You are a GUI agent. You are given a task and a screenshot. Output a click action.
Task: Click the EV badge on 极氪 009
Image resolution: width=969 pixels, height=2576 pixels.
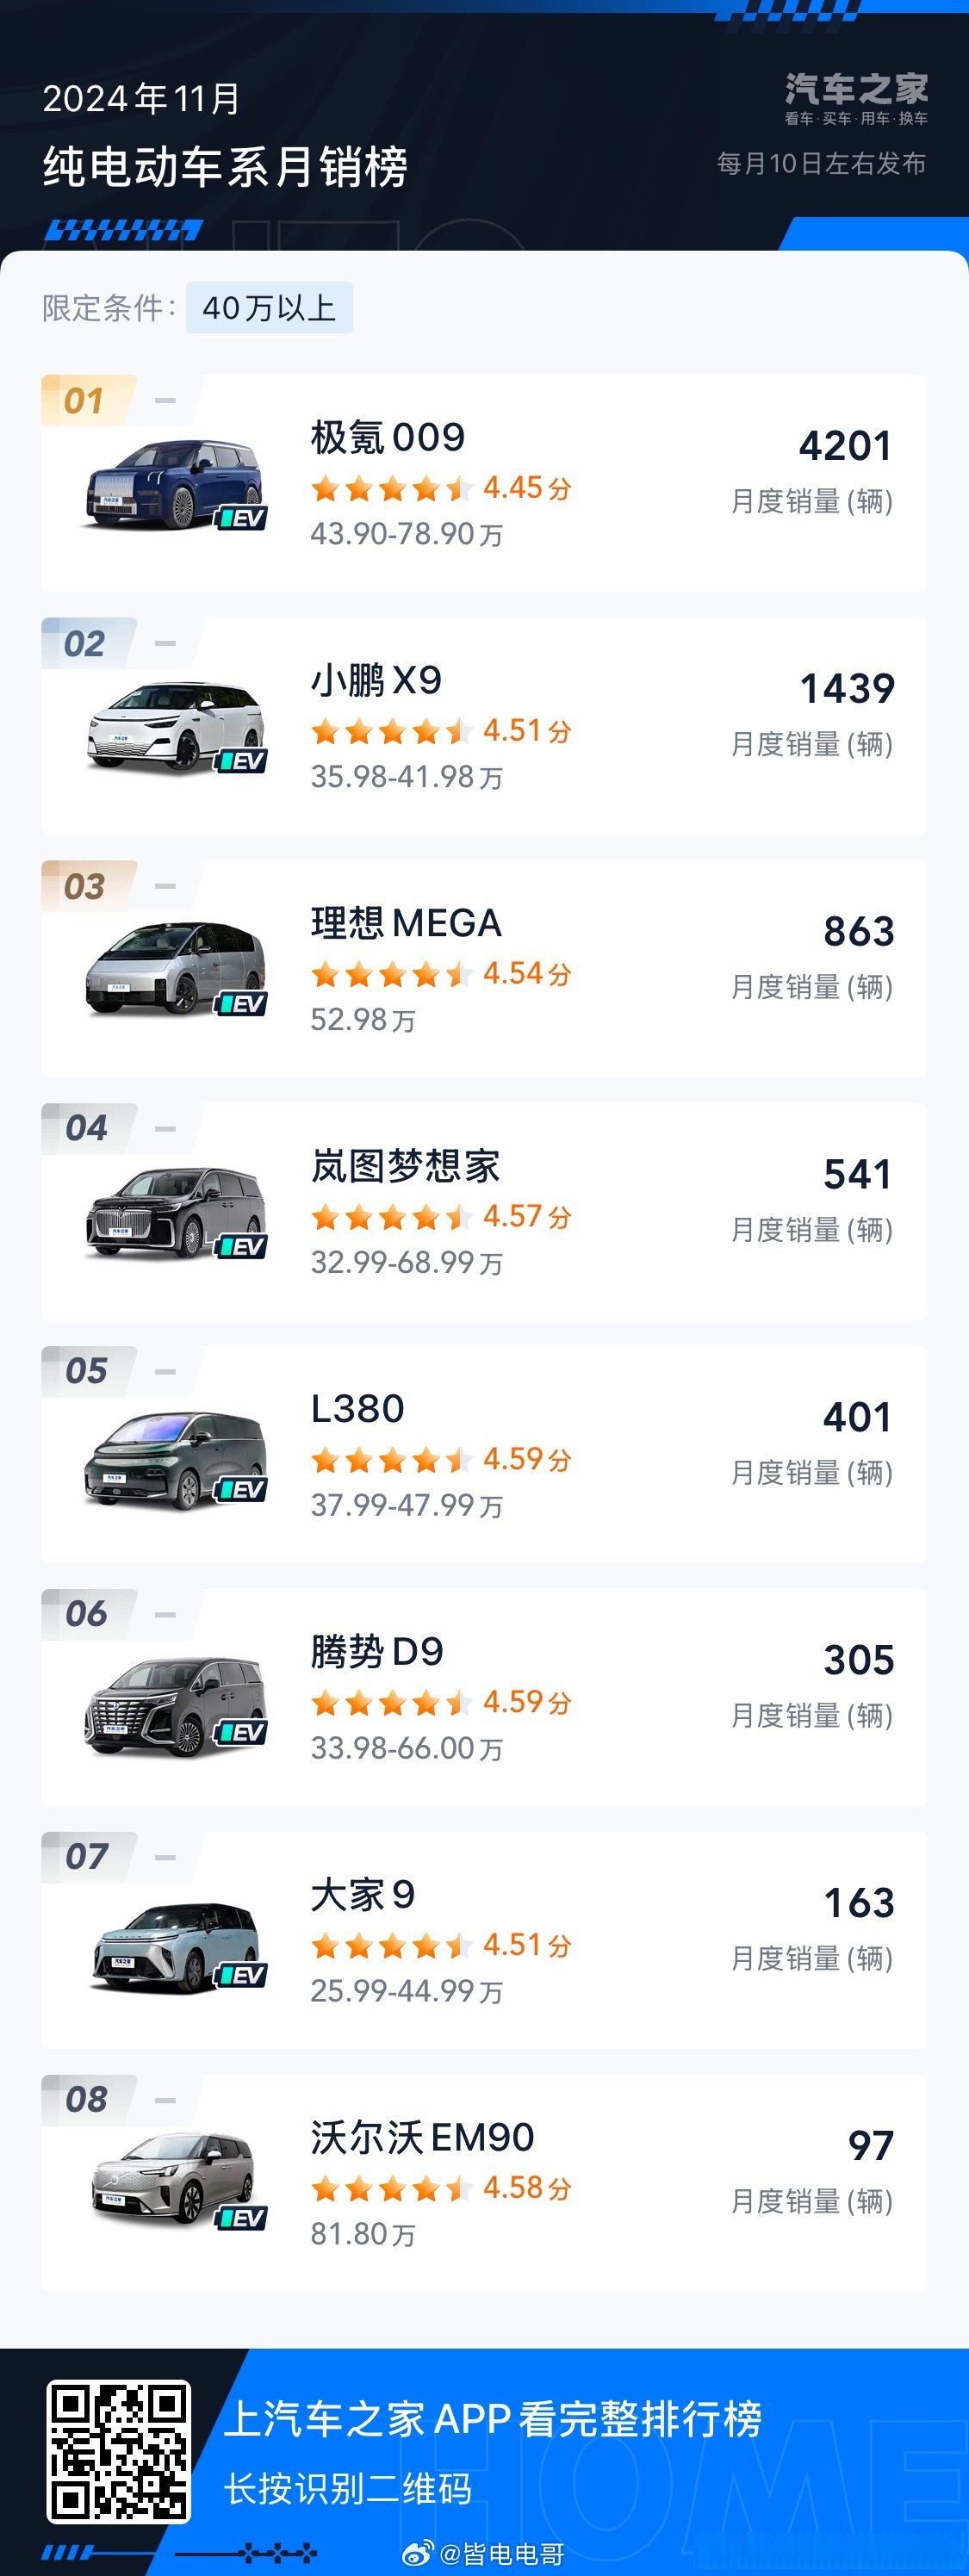point(241,518)
